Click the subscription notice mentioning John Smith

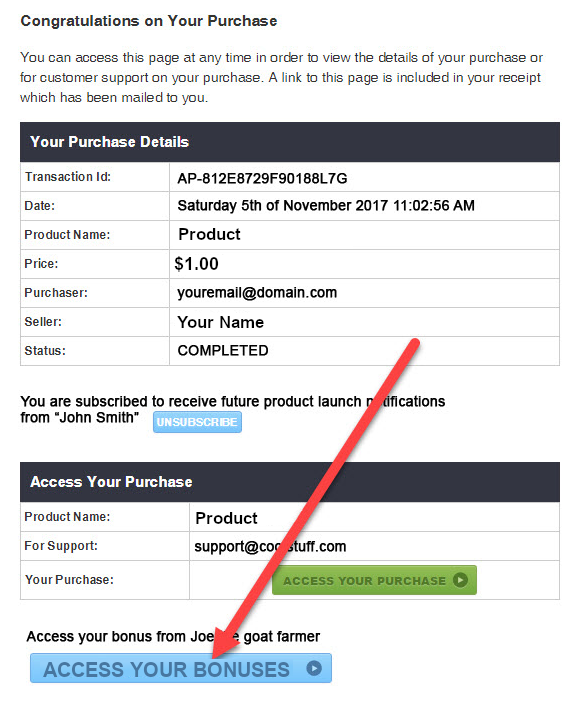point(232,409)
